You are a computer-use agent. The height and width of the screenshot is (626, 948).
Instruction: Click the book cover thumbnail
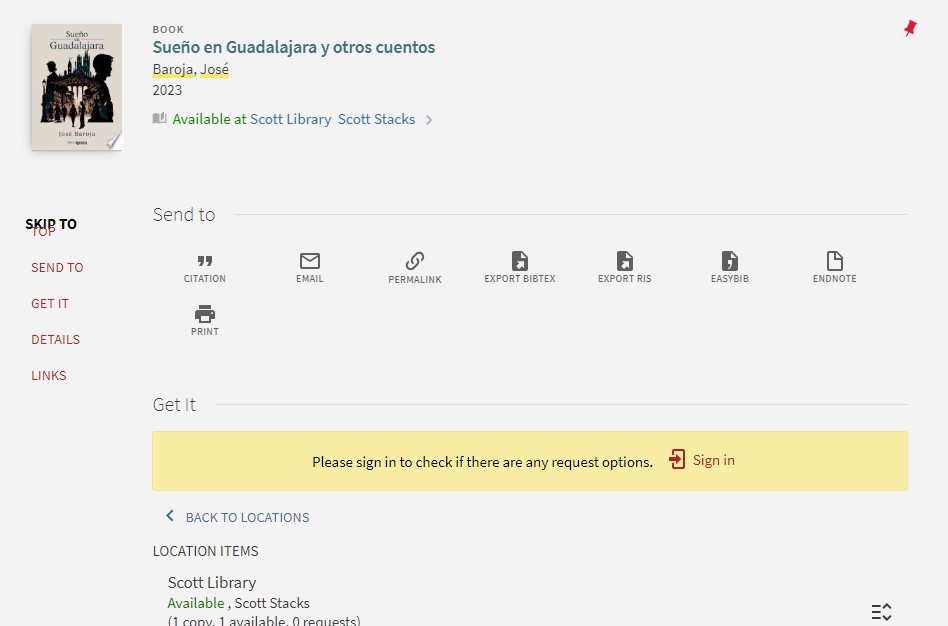click(76, 87)
